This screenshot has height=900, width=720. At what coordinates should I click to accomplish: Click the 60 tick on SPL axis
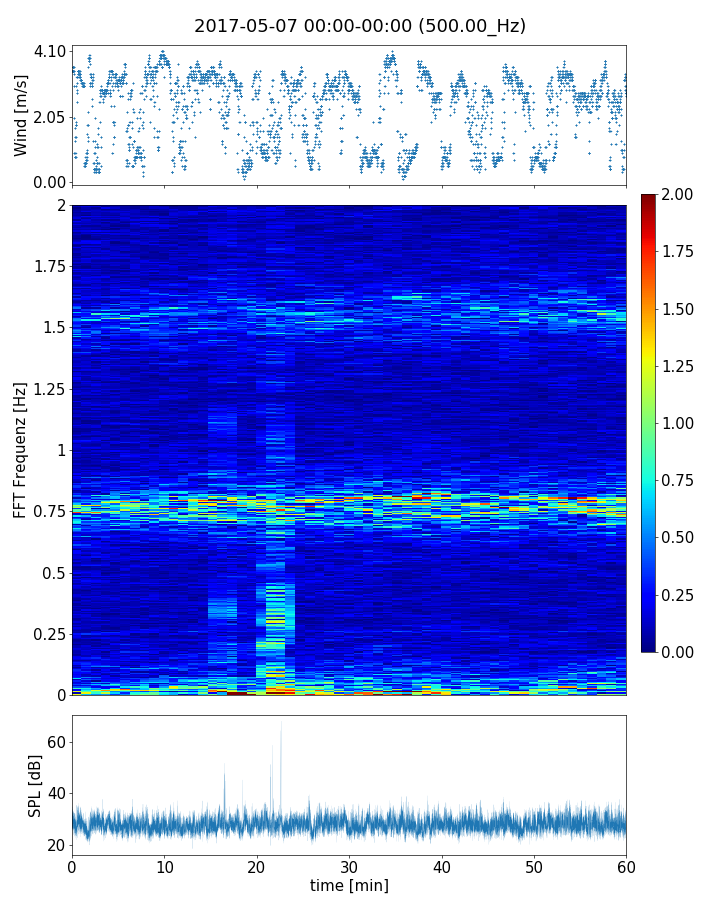[56, 742]
